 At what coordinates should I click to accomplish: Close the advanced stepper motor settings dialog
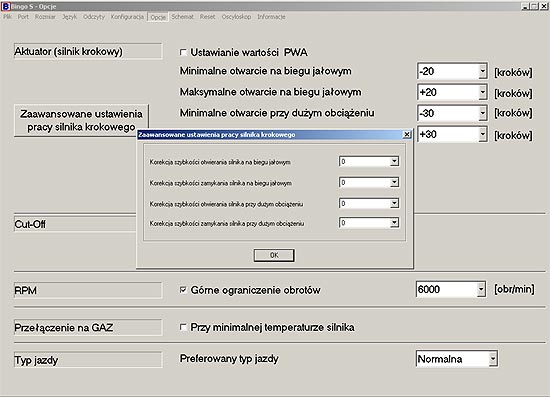(407, 134)
